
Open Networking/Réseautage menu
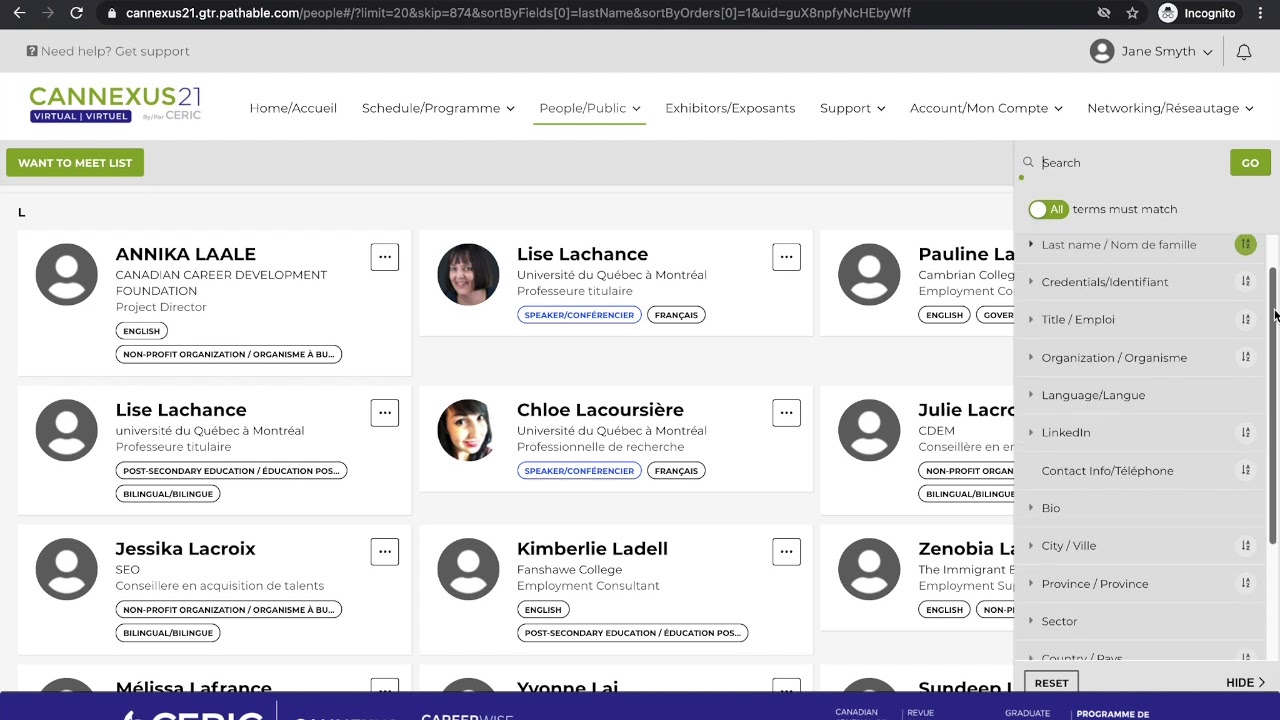click(x=1171, y=108)
